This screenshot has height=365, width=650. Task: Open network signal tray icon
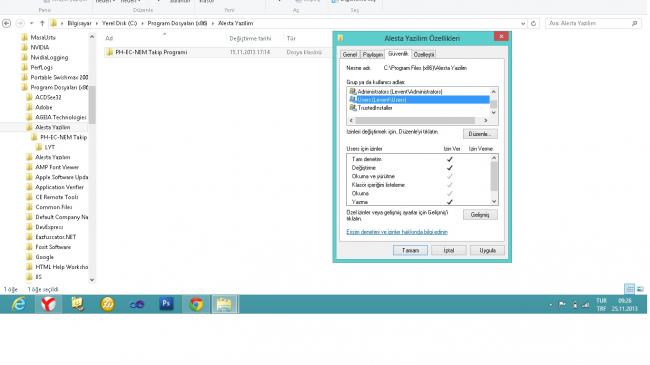coord(585,305)
